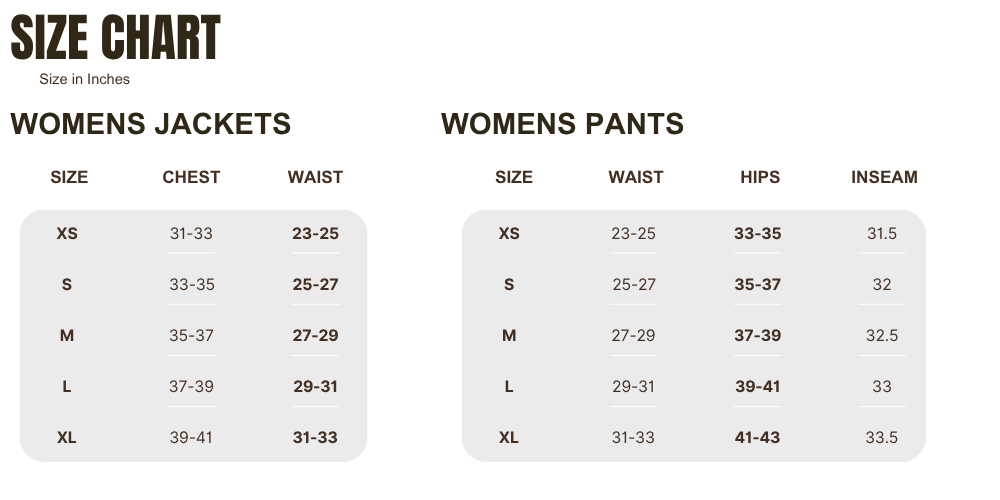The image size is (1000, 500).
Task: Select the WOMENS PANTS heading
Action: coord(562,124)
